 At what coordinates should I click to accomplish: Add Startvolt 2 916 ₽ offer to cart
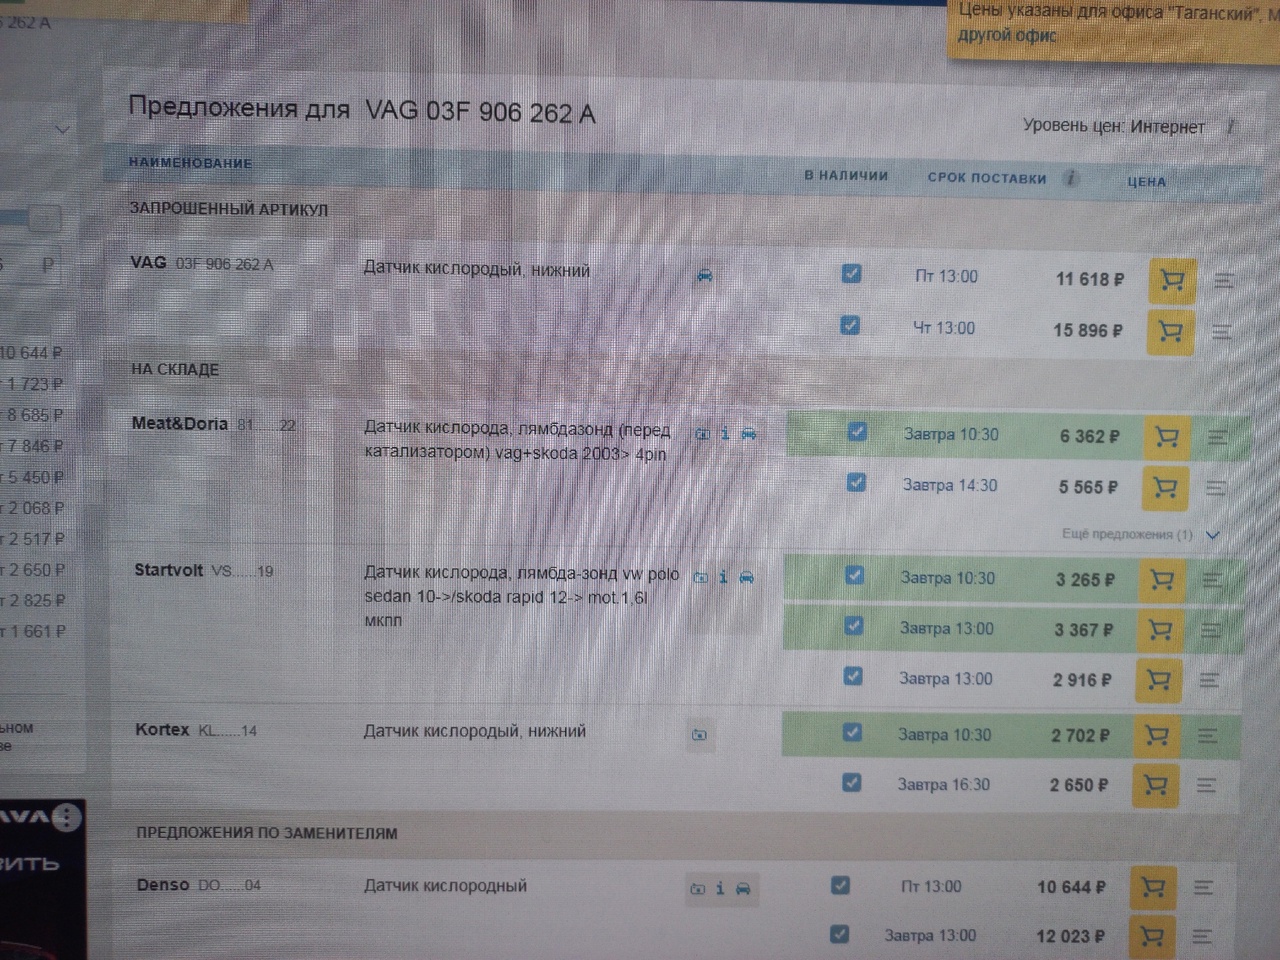(x=1158, y=680)
